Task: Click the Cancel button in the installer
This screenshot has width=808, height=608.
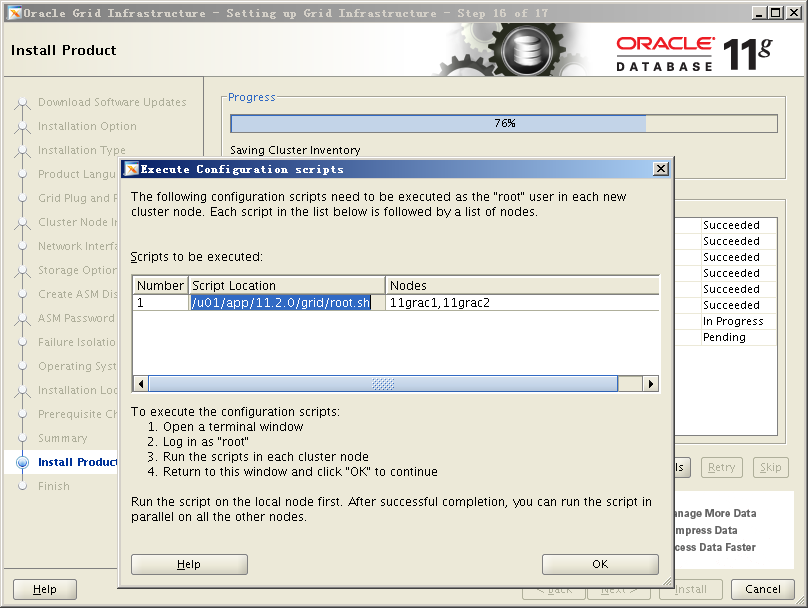Action: (762, 589)
